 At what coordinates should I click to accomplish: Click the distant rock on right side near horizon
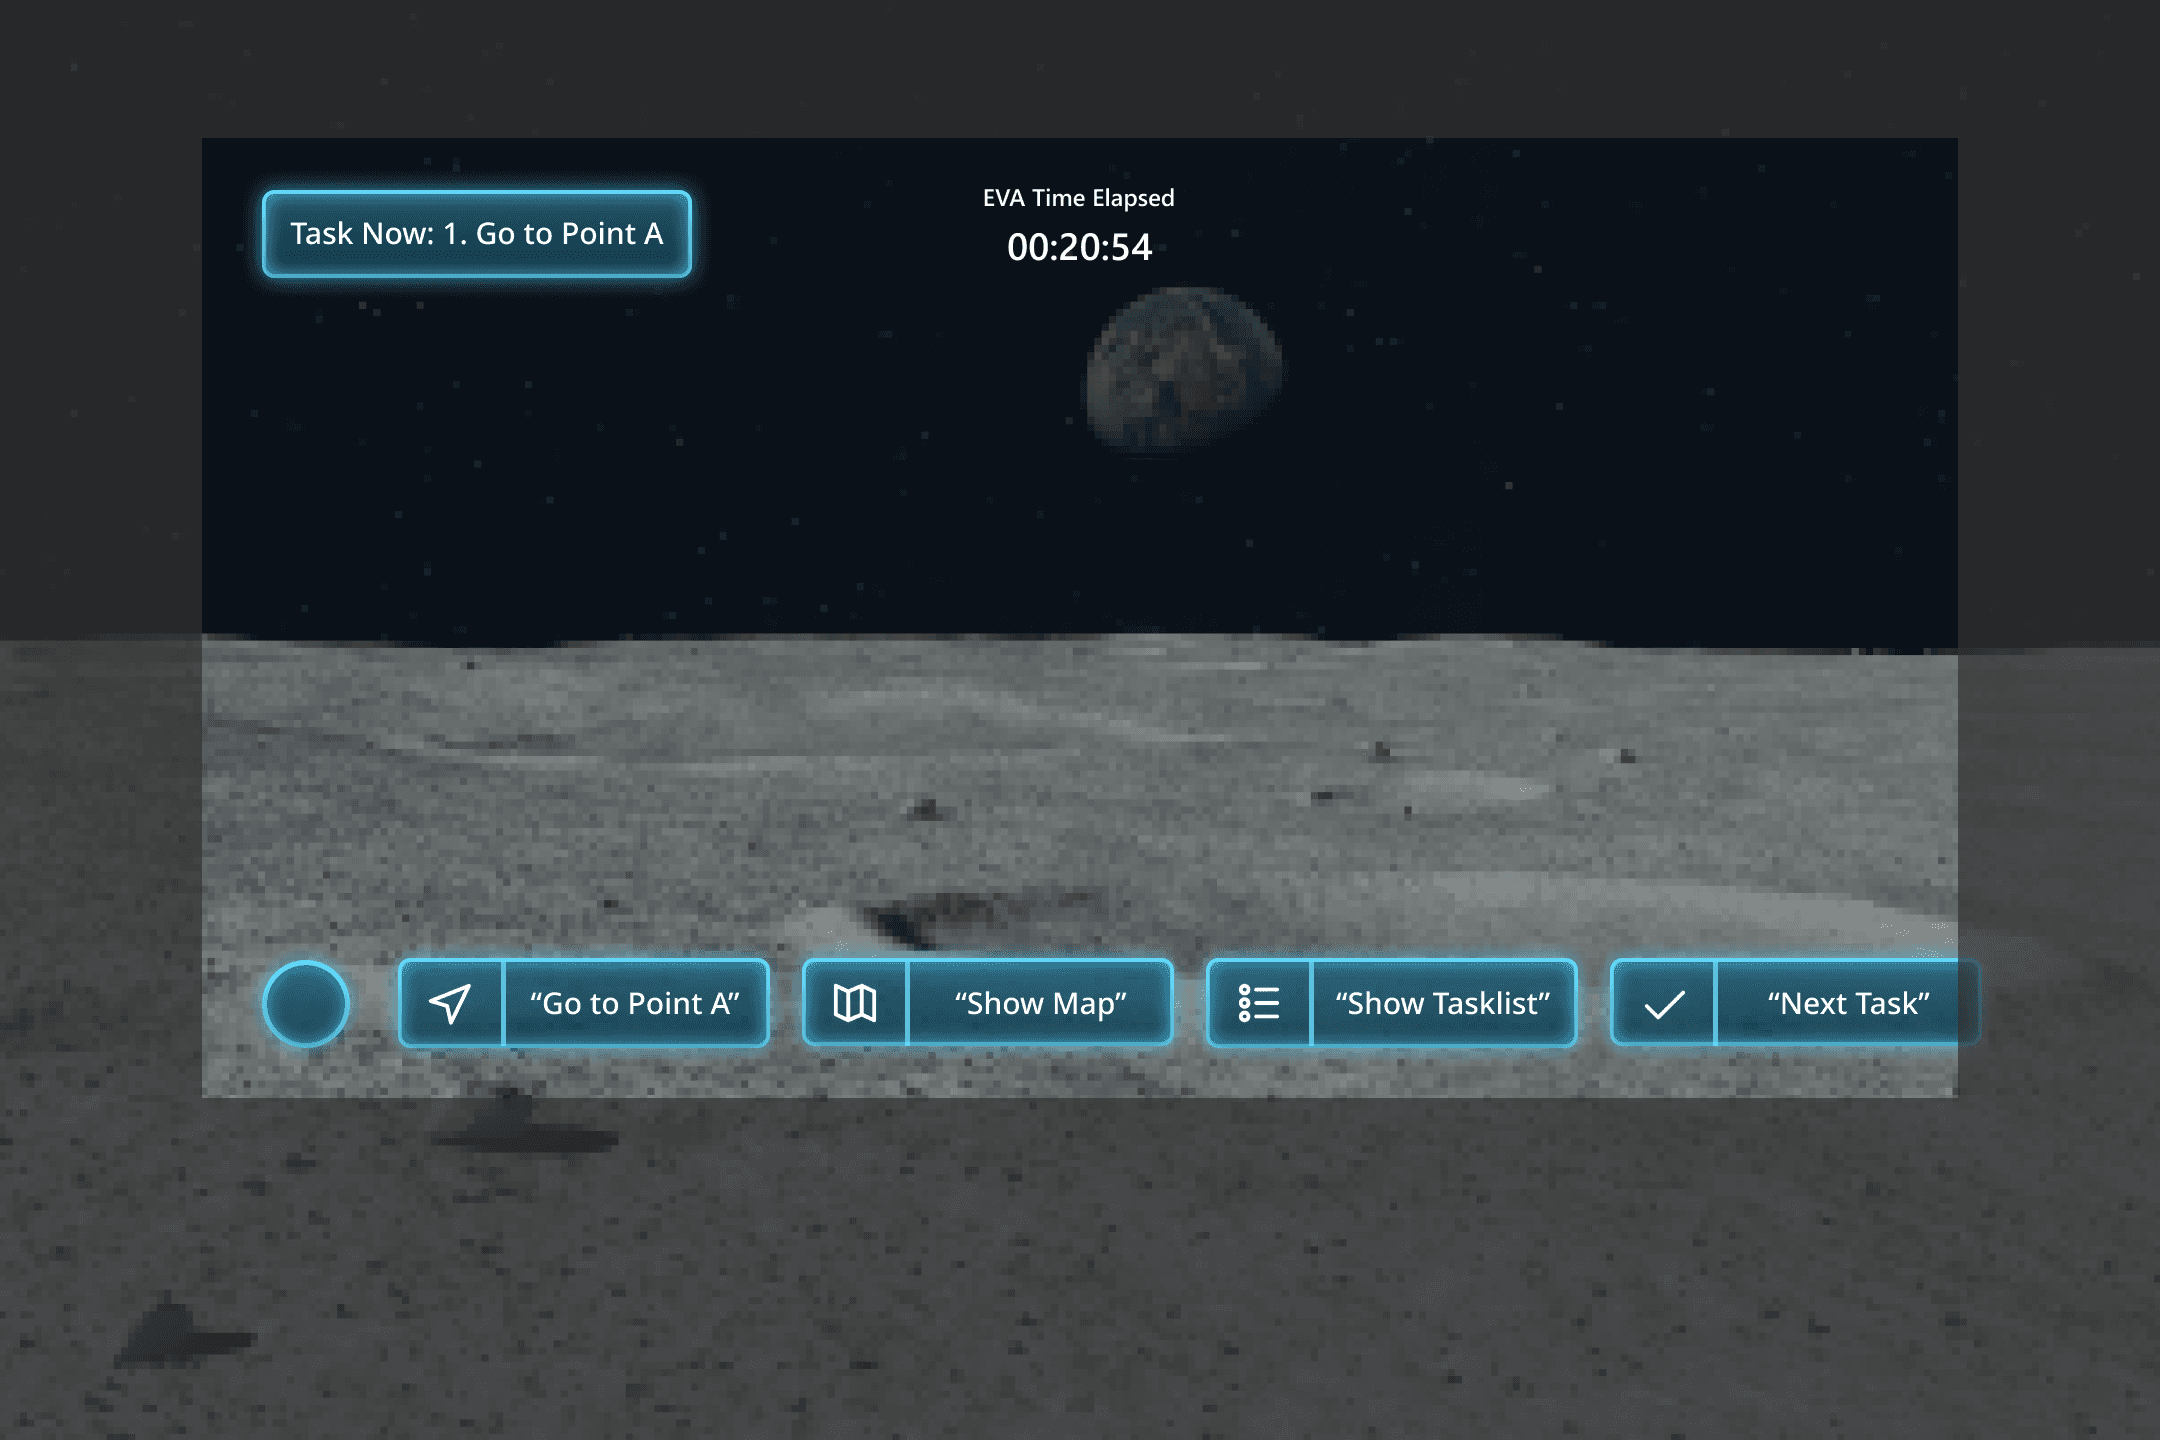[x=1382, y=750]
